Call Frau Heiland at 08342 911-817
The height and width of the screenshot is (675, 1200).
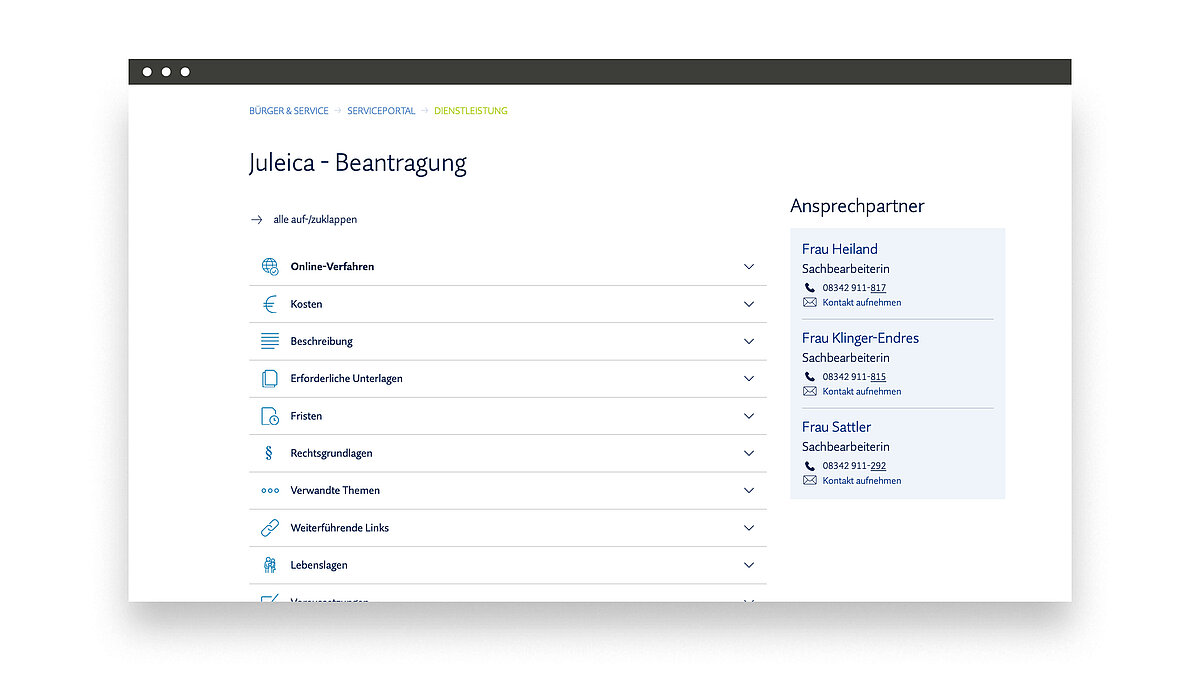854,288
